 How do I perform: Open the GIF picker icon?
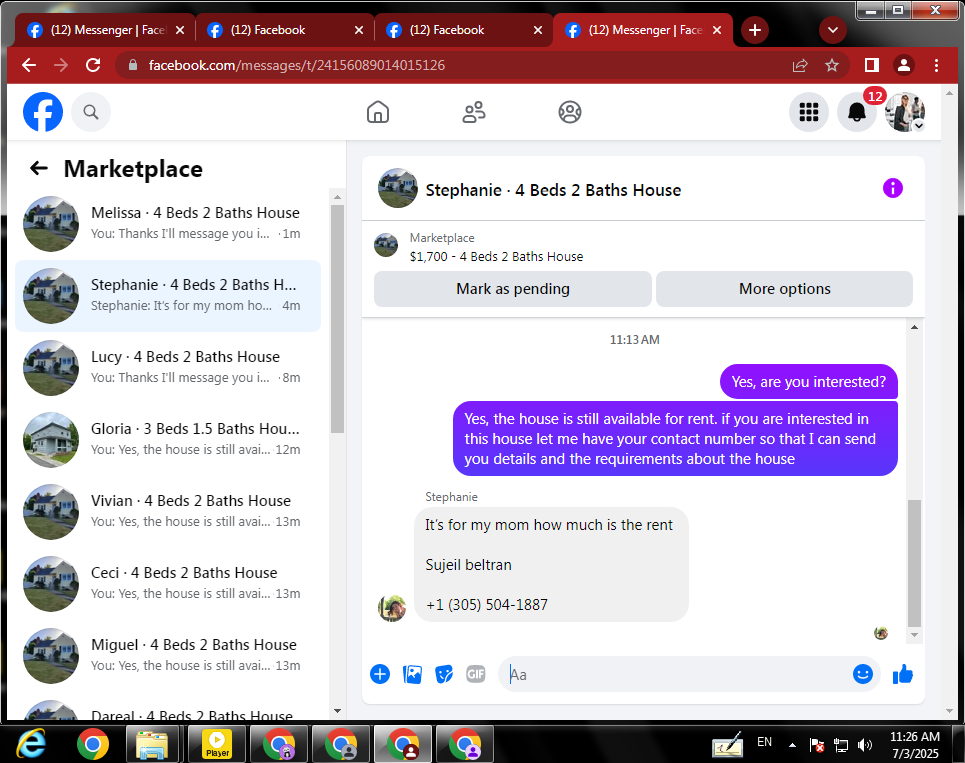coord(476,674)
